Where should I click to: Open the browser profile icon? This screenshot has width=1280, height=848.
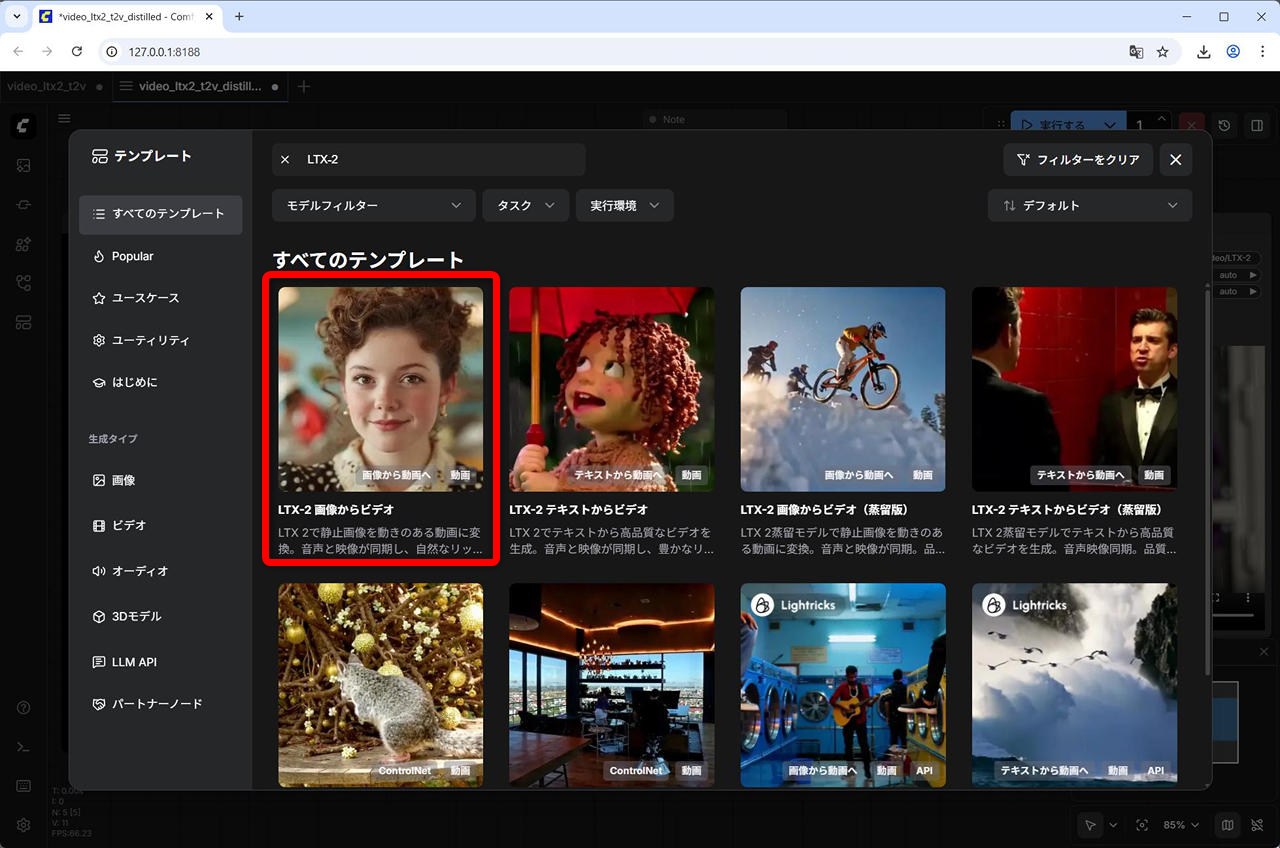click(x=1233, y=52)
